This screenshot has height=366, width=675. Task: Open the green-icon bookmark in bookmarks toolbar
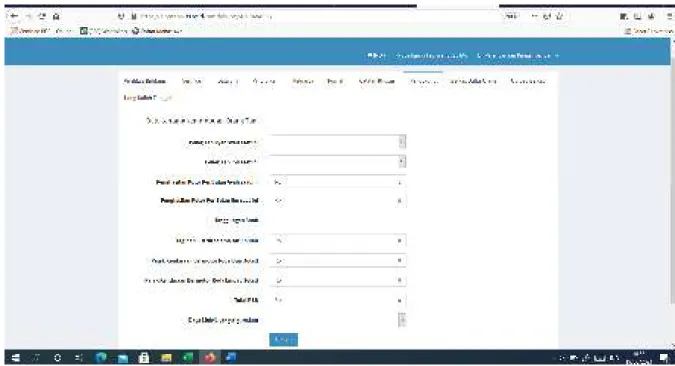click(x=104, y=31)
